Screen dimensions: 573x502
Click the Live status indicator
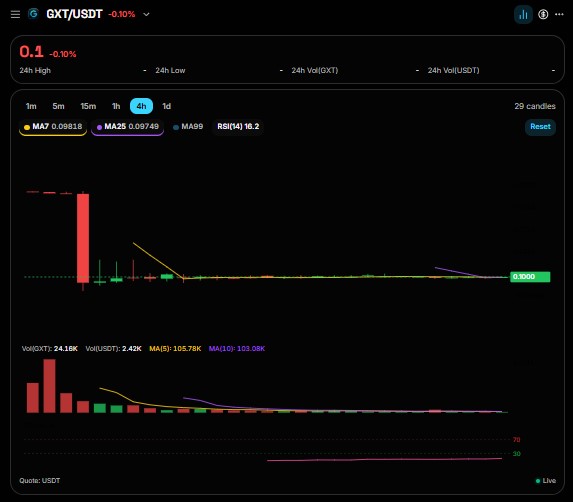click(546, 480)
